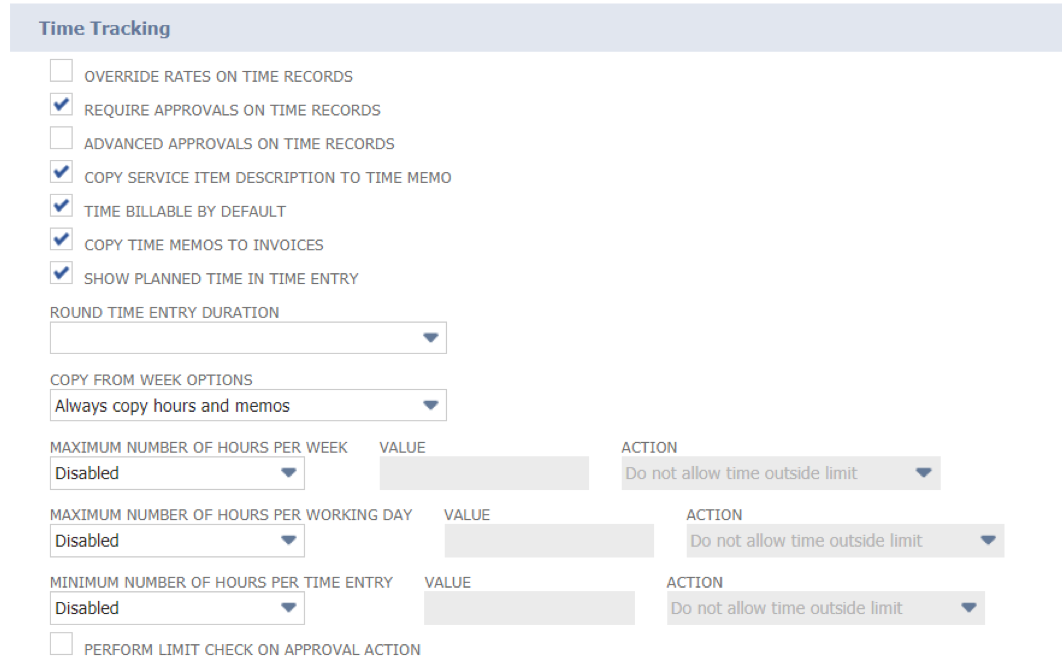Enable Advanced Approvals on Time Records
Viewport: 1062px width, 664px height.
click(61, 138)
